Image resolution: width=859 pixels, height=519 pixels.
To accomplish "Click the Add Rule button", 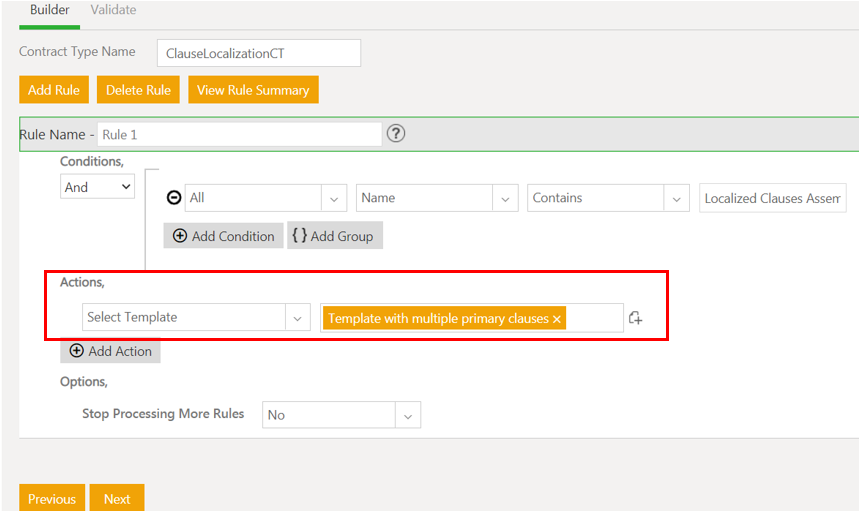I will pos(54,90).
